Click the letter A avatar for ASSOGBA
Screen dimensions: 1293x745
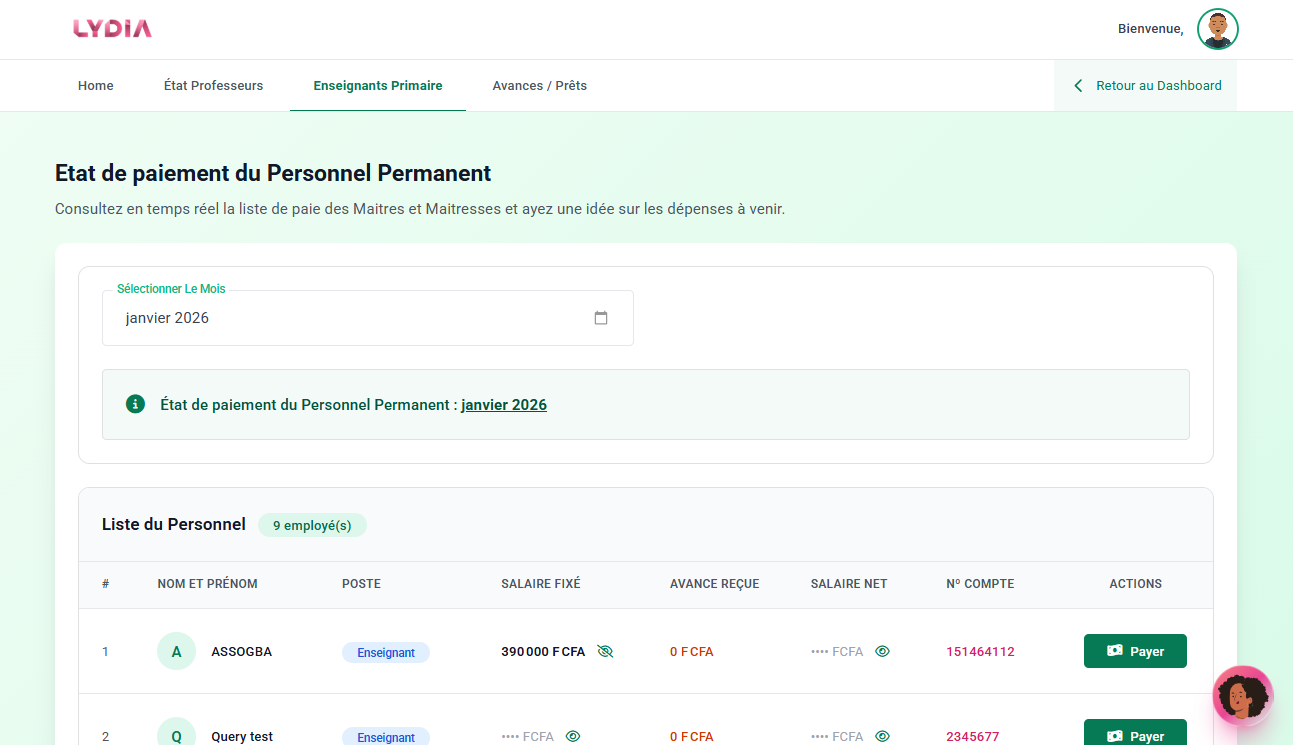click(x=176, y=652)
